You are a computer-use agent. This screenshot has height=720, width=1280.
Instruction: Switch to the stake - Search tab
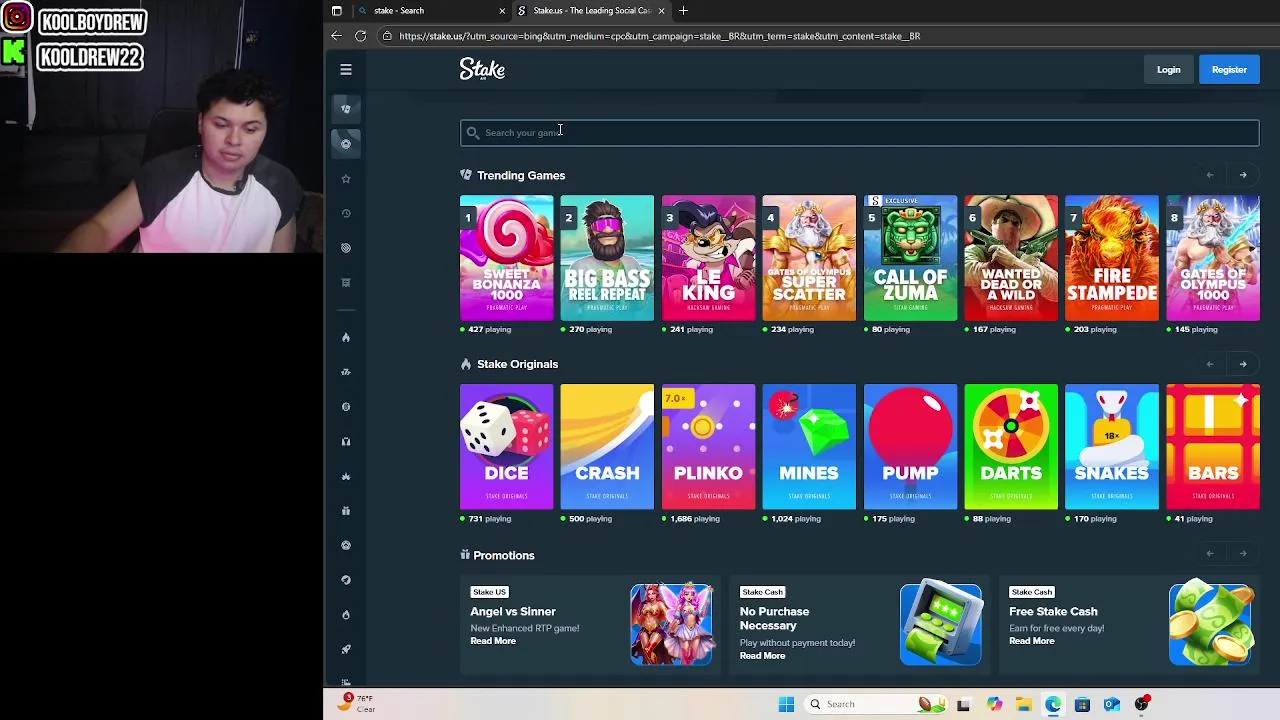pos(430,10)
